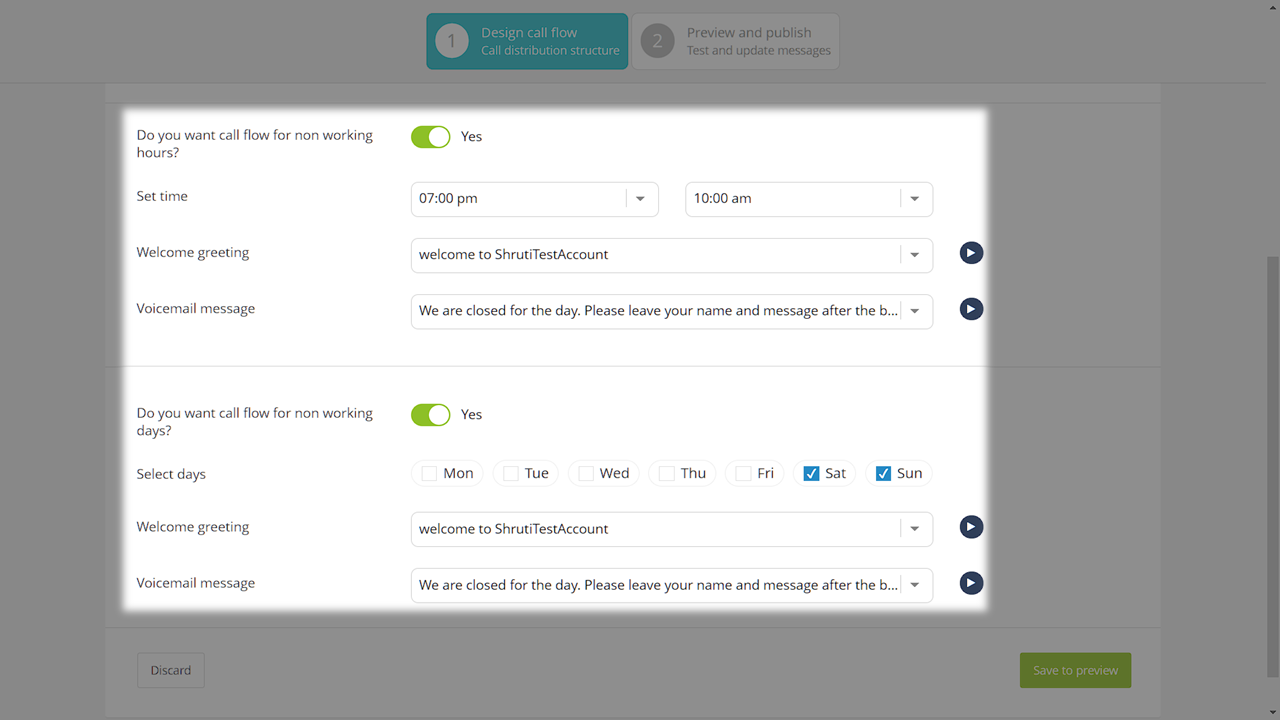Viewport: 1280px width, 720px height.
Task: Tick the Wed checkbox
Action: pos(586,474)
